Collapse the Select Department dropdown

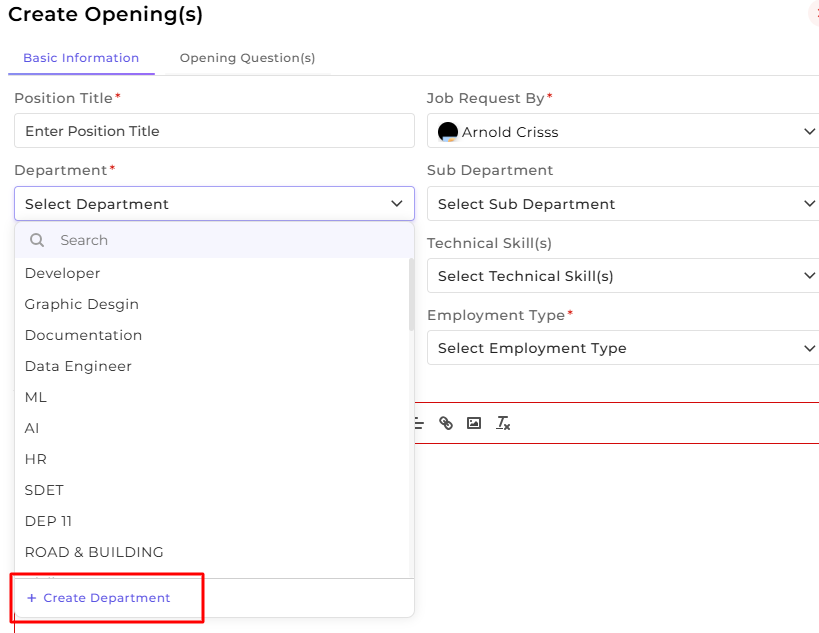tap(215, 204)
